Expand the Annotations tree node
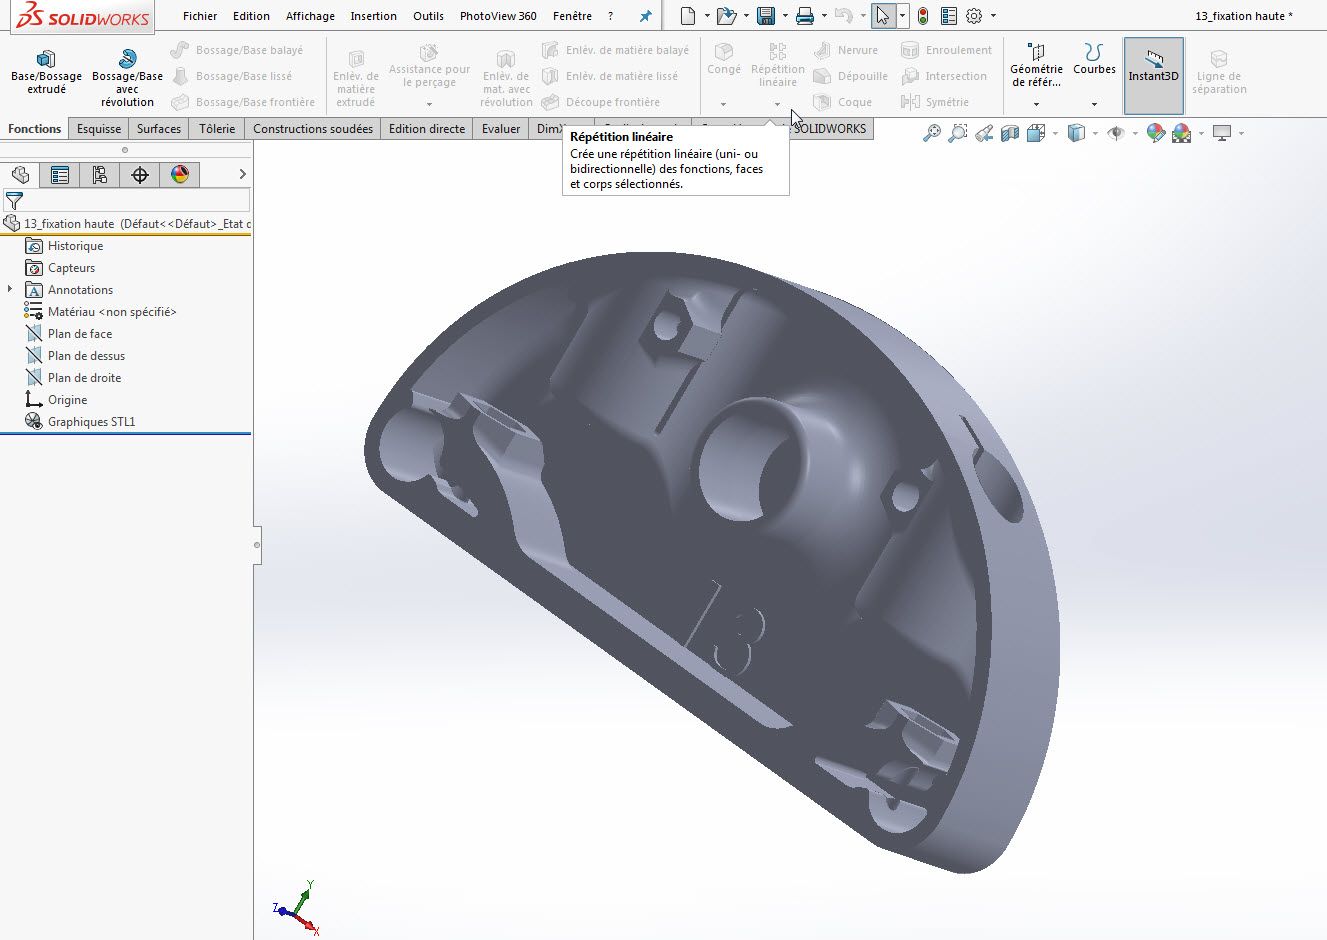 (10, 290)
